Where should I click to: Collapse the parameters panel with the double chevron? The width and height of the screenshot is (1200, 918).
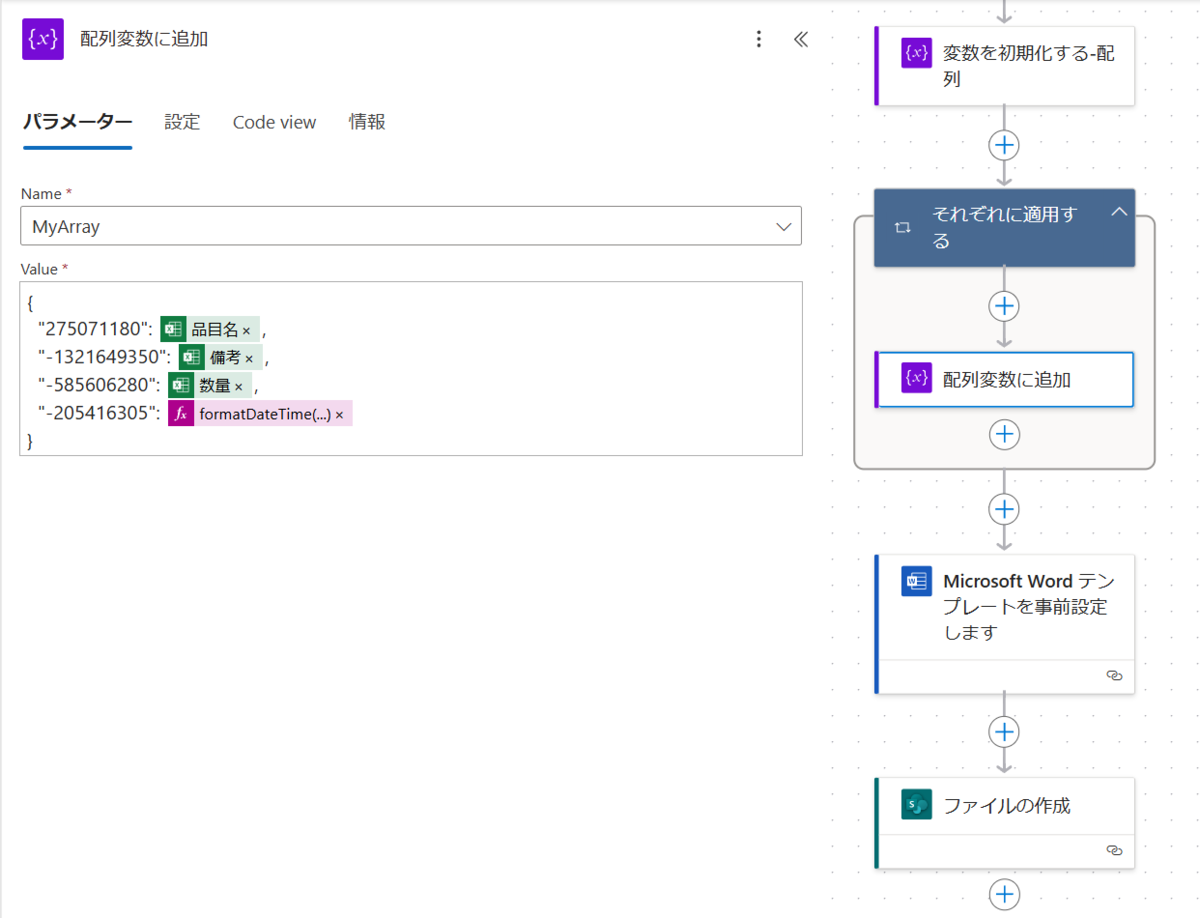(x=800, y=39)
